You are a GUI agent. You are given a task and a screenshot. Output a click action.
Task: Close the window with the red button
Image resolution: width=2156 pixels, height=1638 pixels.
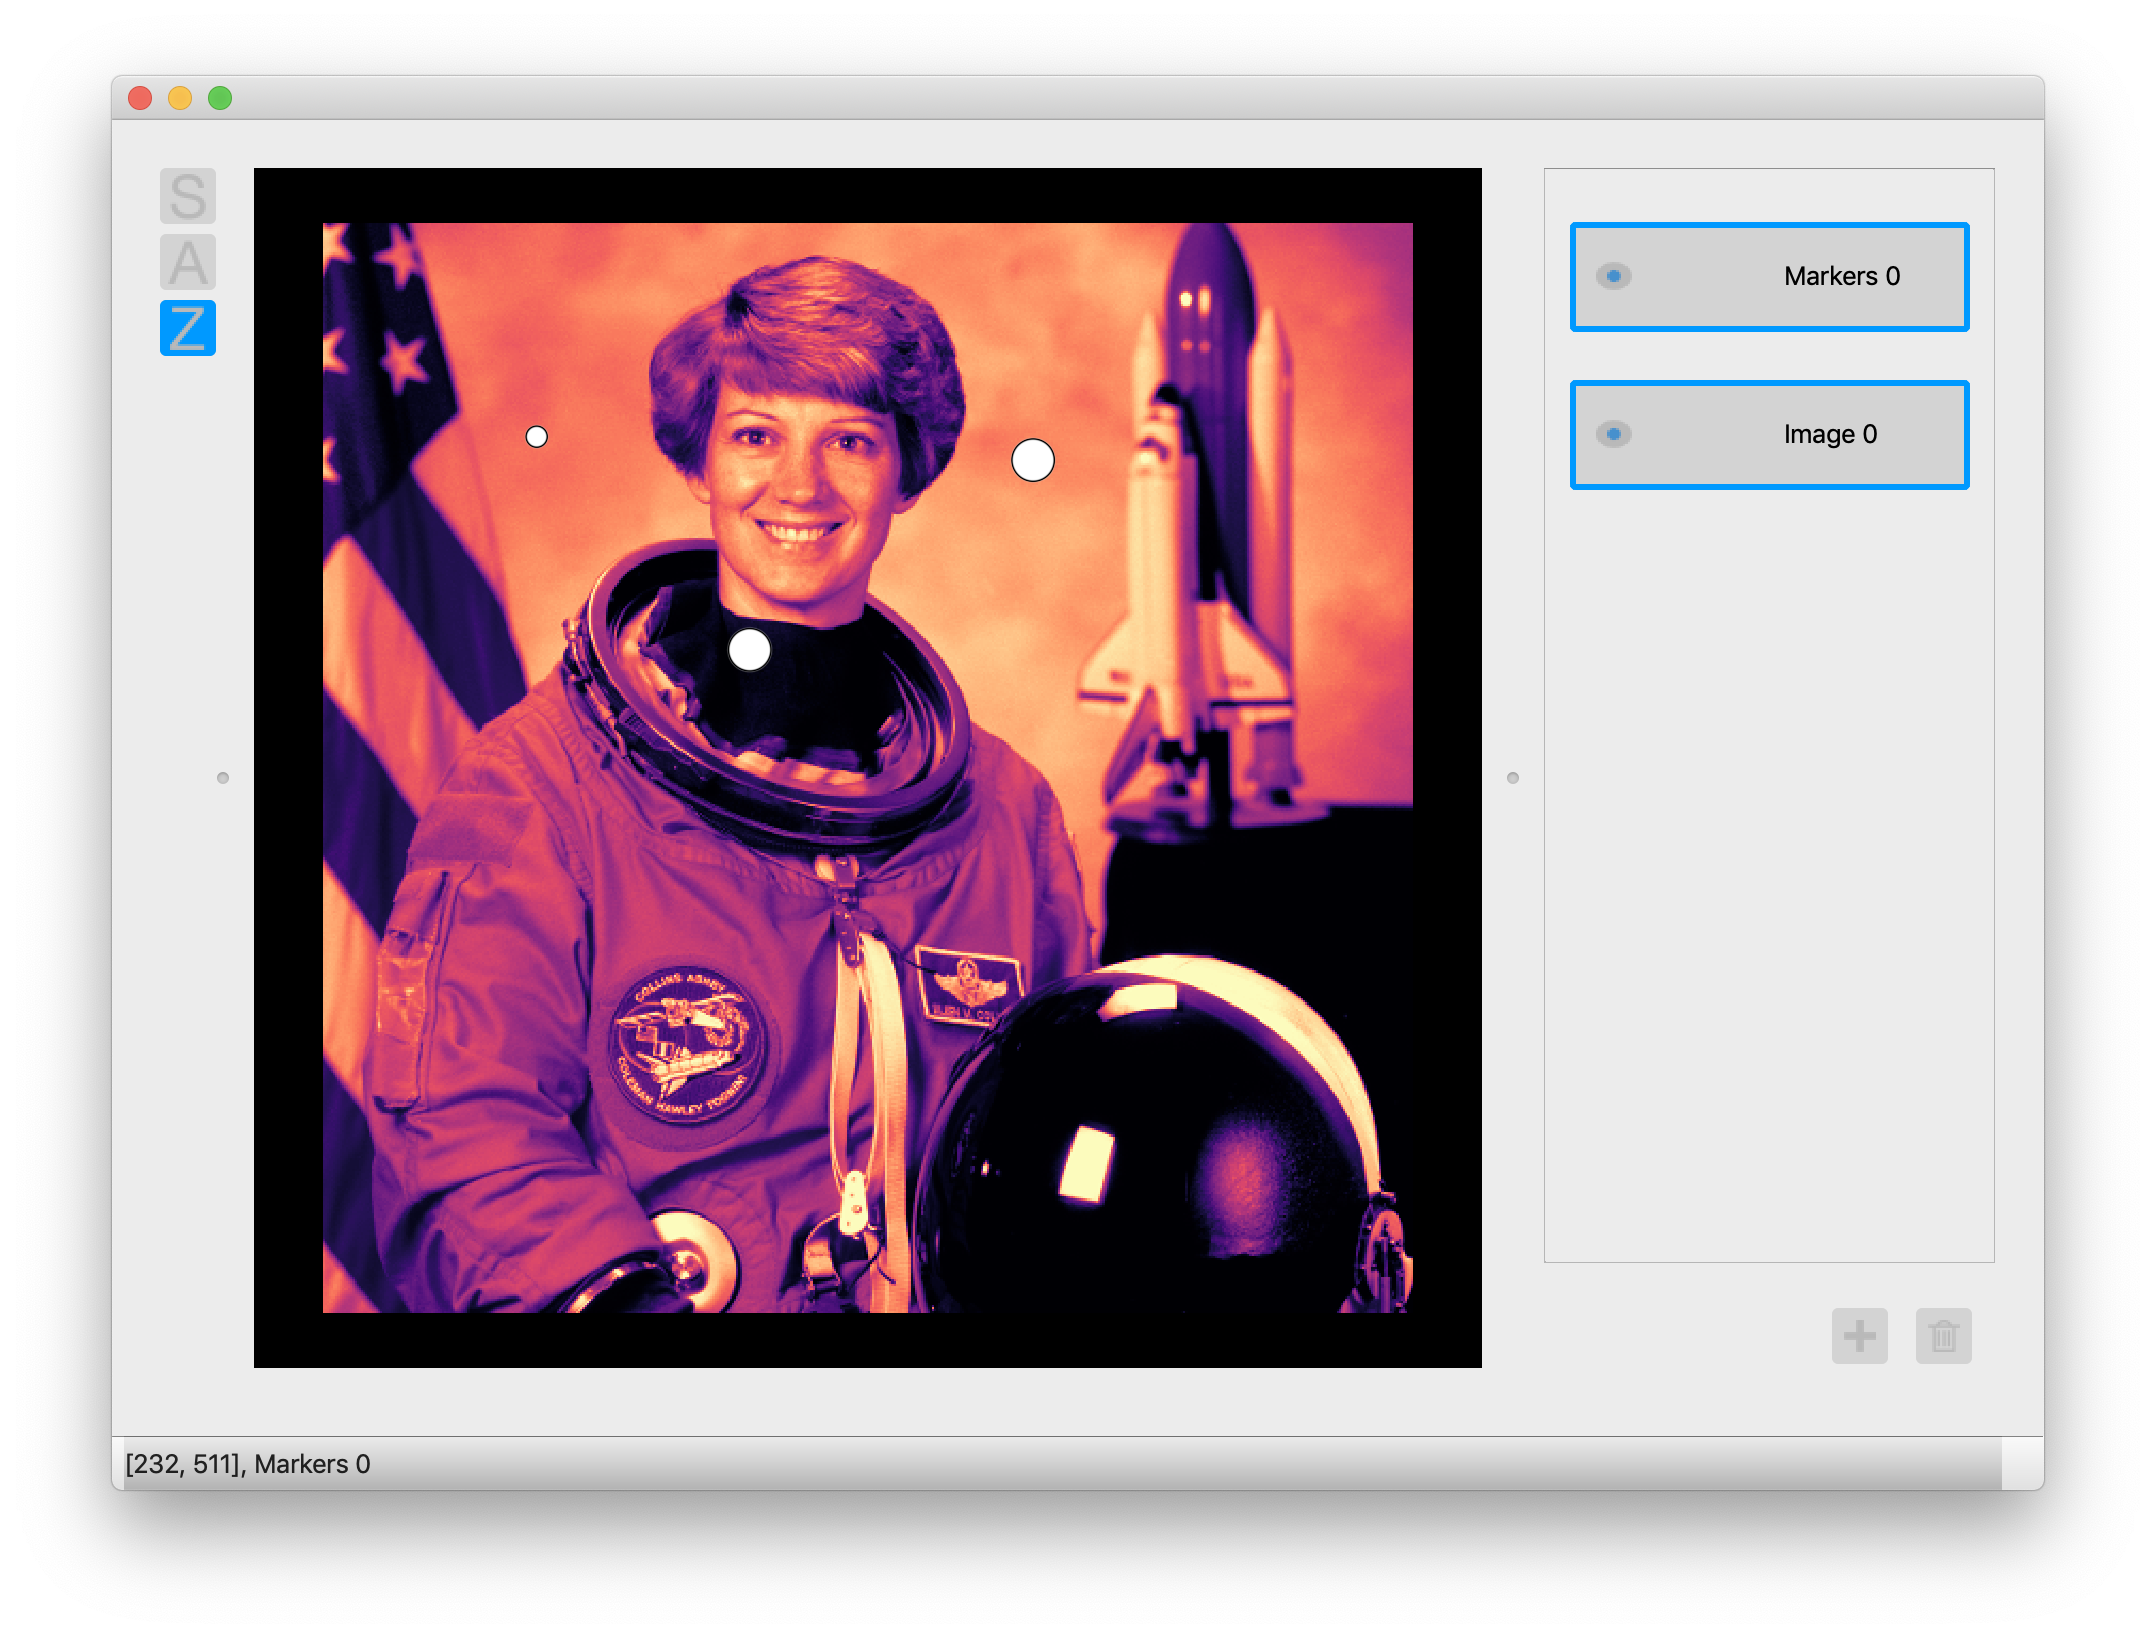coord(140,98)
